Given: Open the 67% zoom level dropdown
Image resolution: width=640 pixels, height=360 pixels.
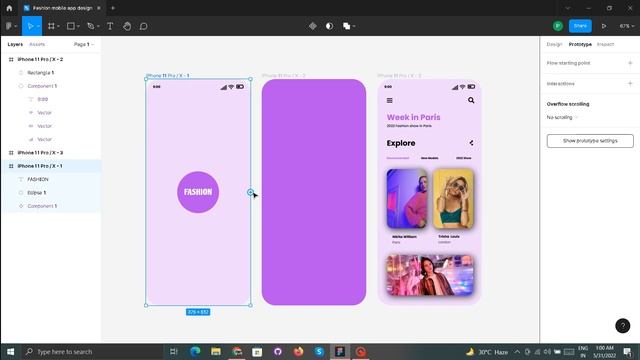Looking at the screenshot, I should 627,26.
